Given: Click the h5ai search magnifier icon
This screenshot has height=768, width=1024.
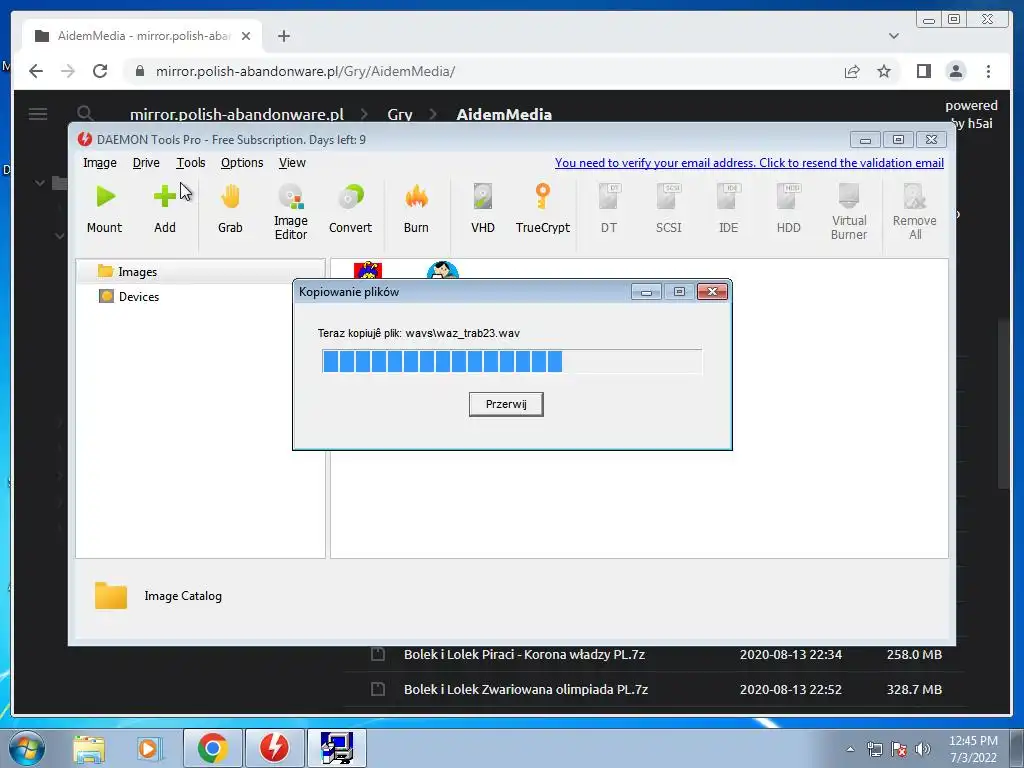Looking at the screenshot, I should (85, 114).
